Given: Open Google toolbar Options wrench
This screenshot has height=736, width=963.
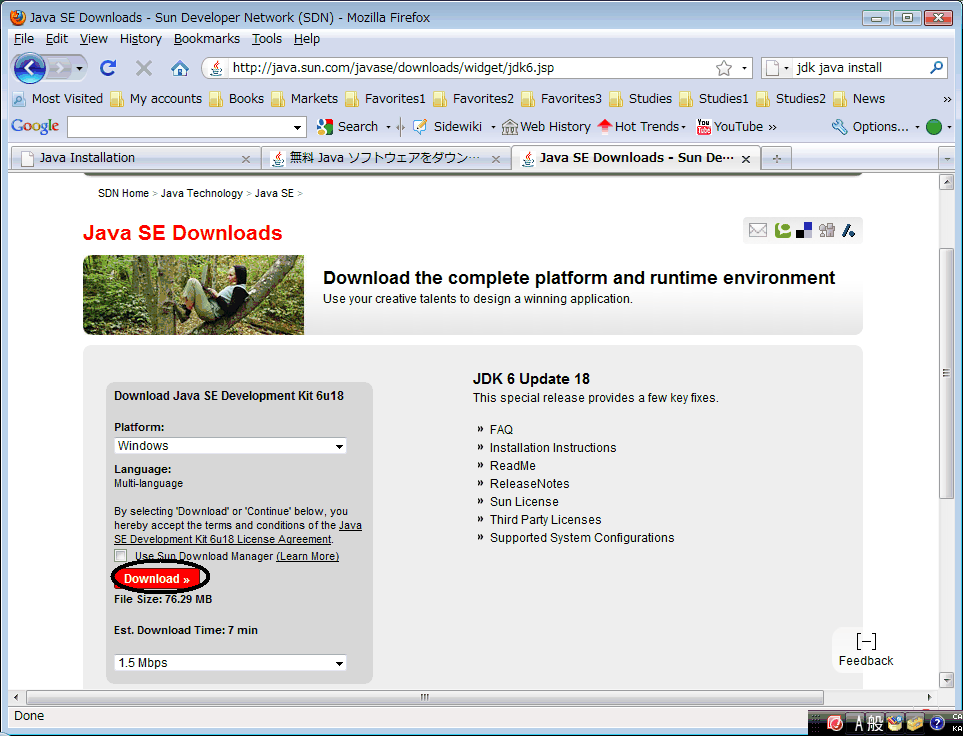Looking at the screenshot, I should [870, 127].
